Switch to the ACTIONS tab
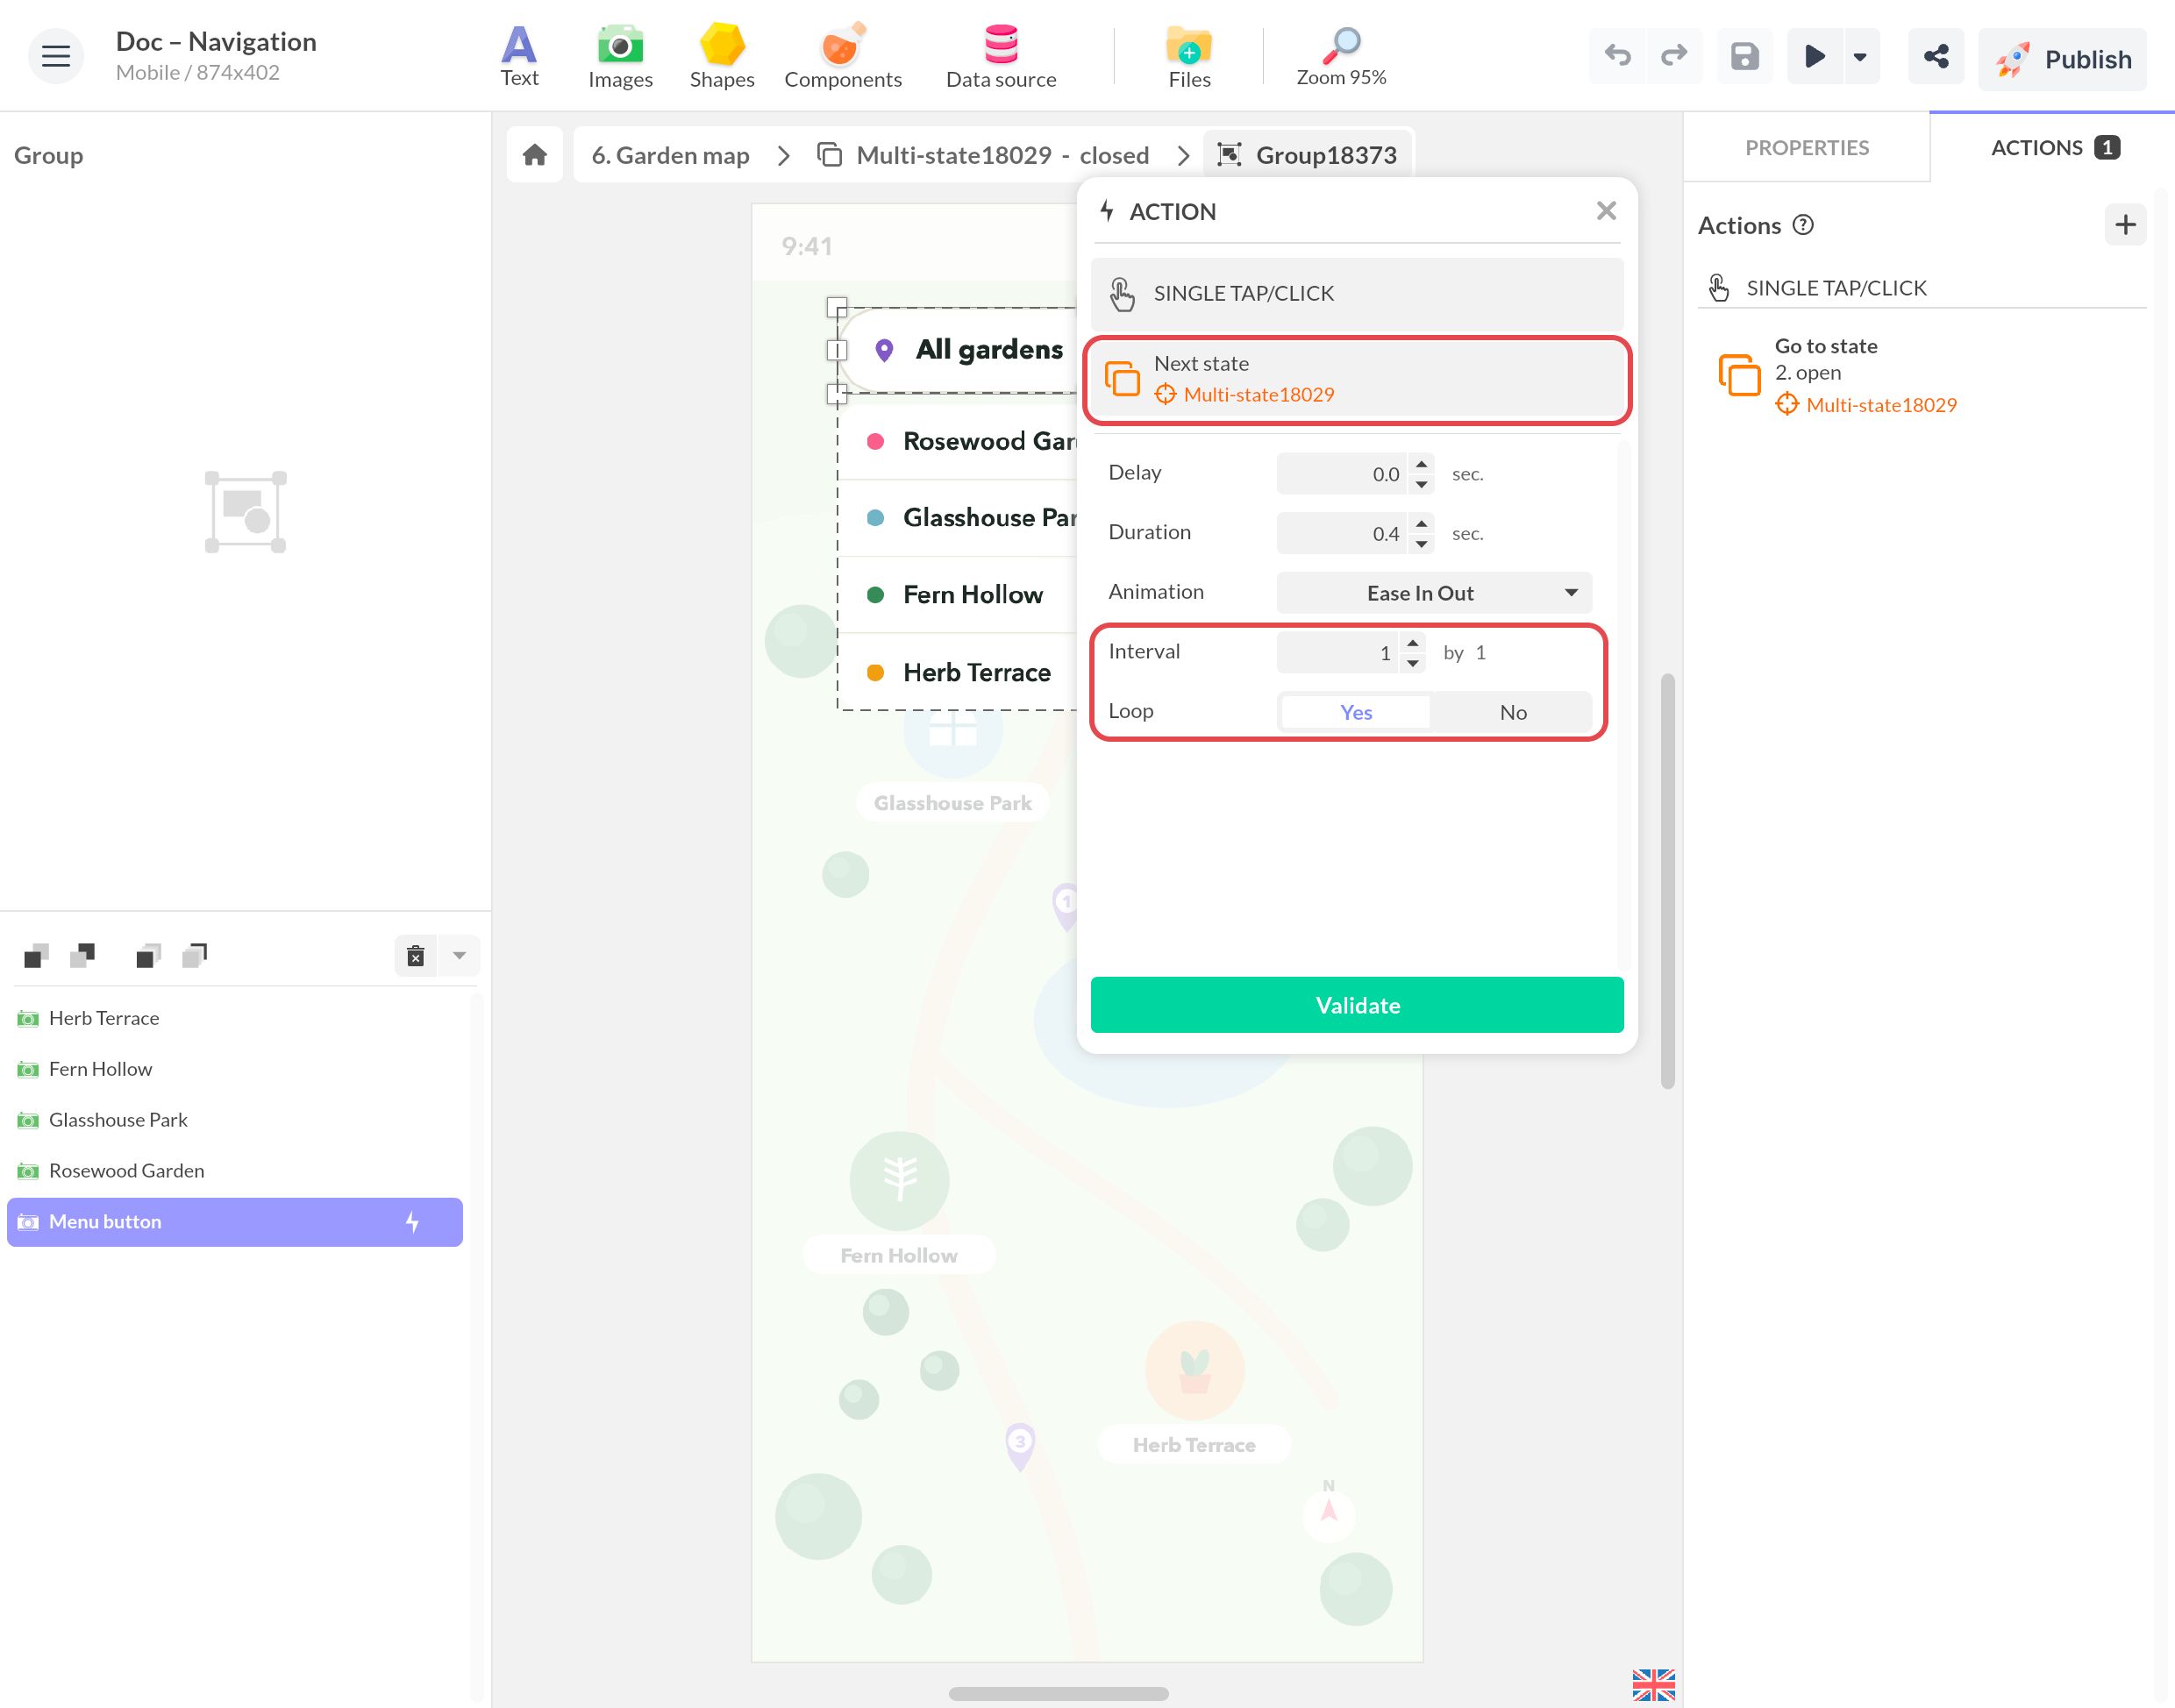Image resolution: width=2175 pixels, height=1708 pixels. point(2052,148)
